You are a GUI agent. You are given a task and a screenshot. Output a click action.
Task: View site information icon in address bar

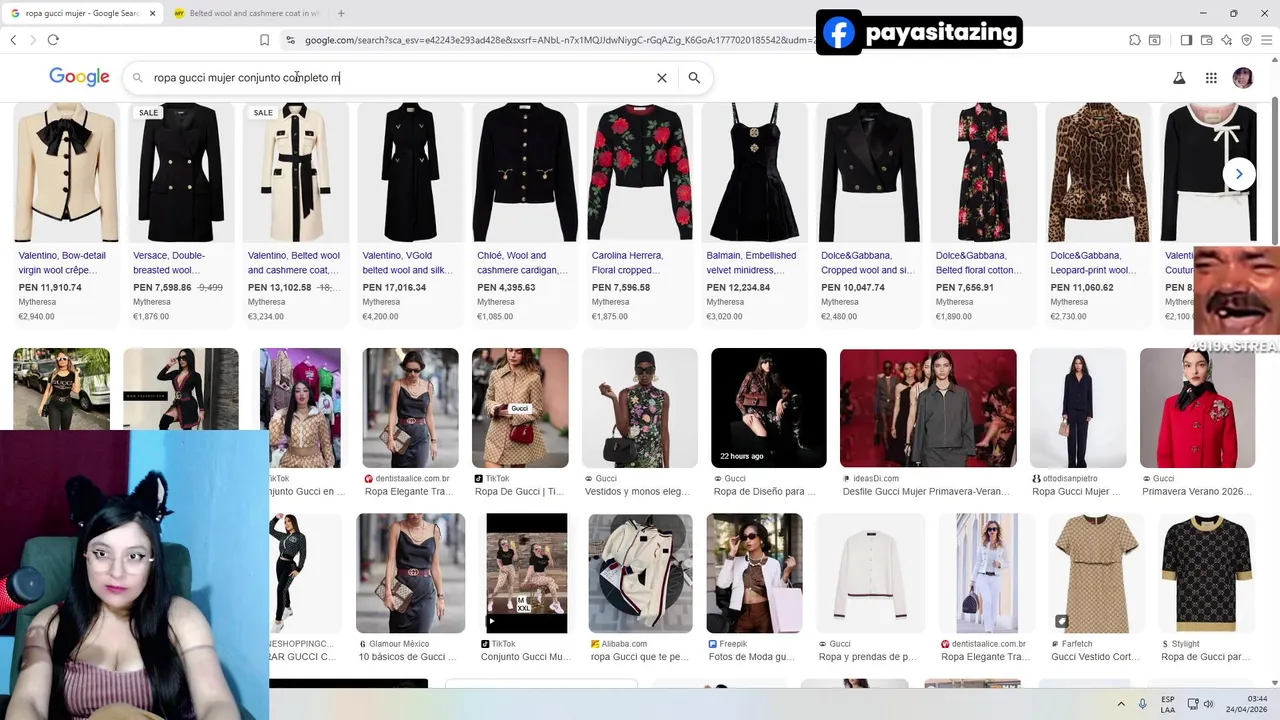290,40
